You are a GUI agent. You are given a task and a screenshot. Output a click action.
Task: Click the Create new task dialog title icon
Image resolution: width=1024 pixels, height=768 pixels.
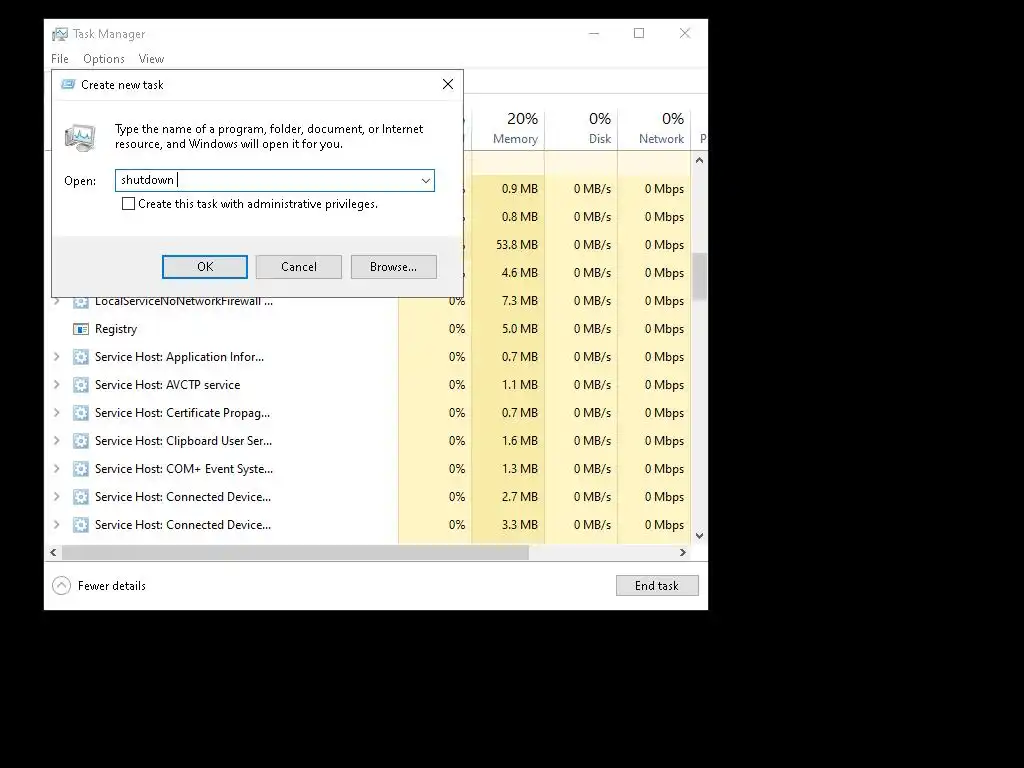pos(68,84)
